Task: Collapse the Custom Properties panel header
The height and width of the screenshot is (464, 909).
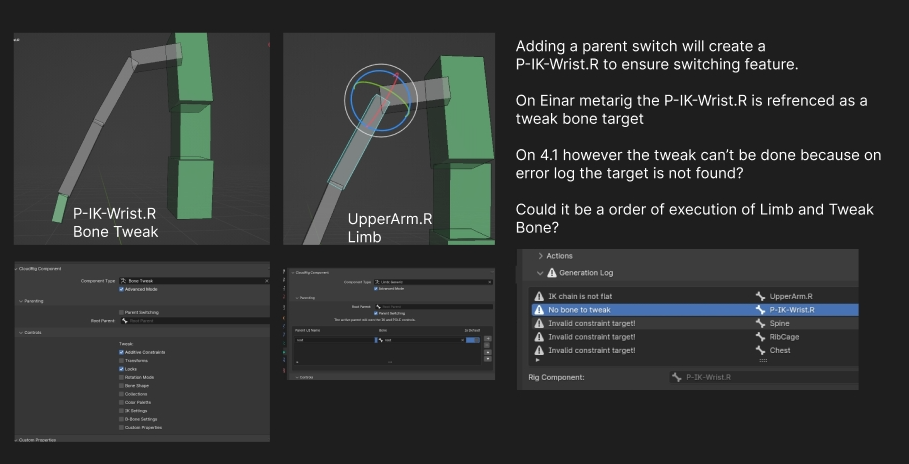Action: (x=17, y=440)
